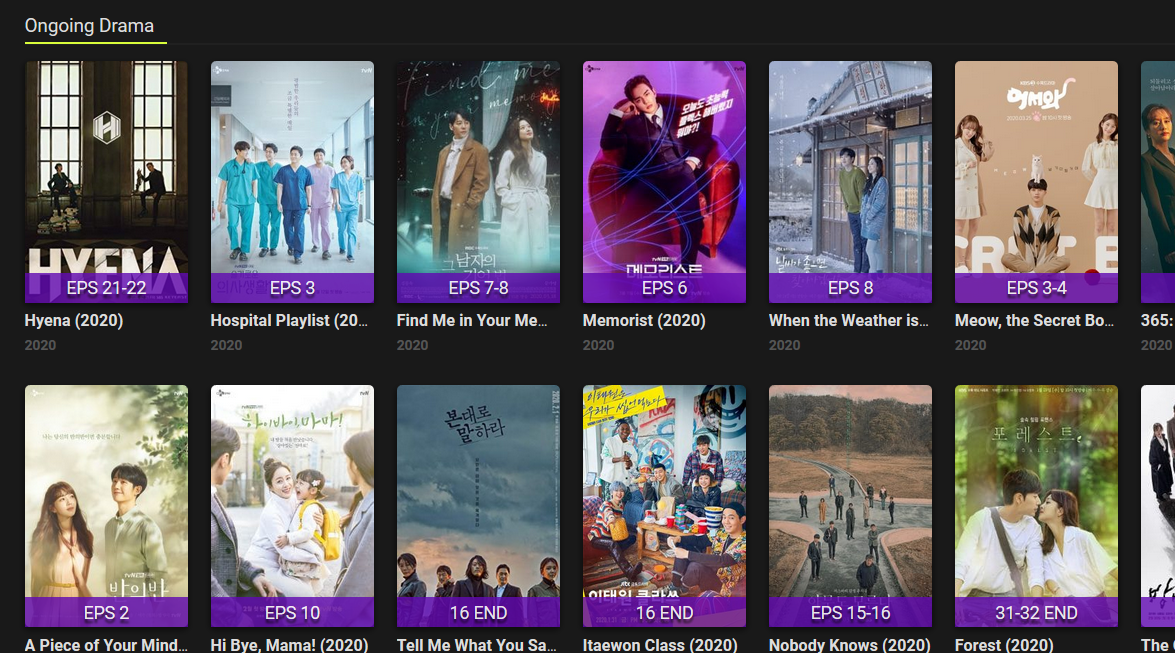The height and width of the screenshot is (653, 1175).
Task: Click the EPS 10 episode badge
Action: point(292,613)
